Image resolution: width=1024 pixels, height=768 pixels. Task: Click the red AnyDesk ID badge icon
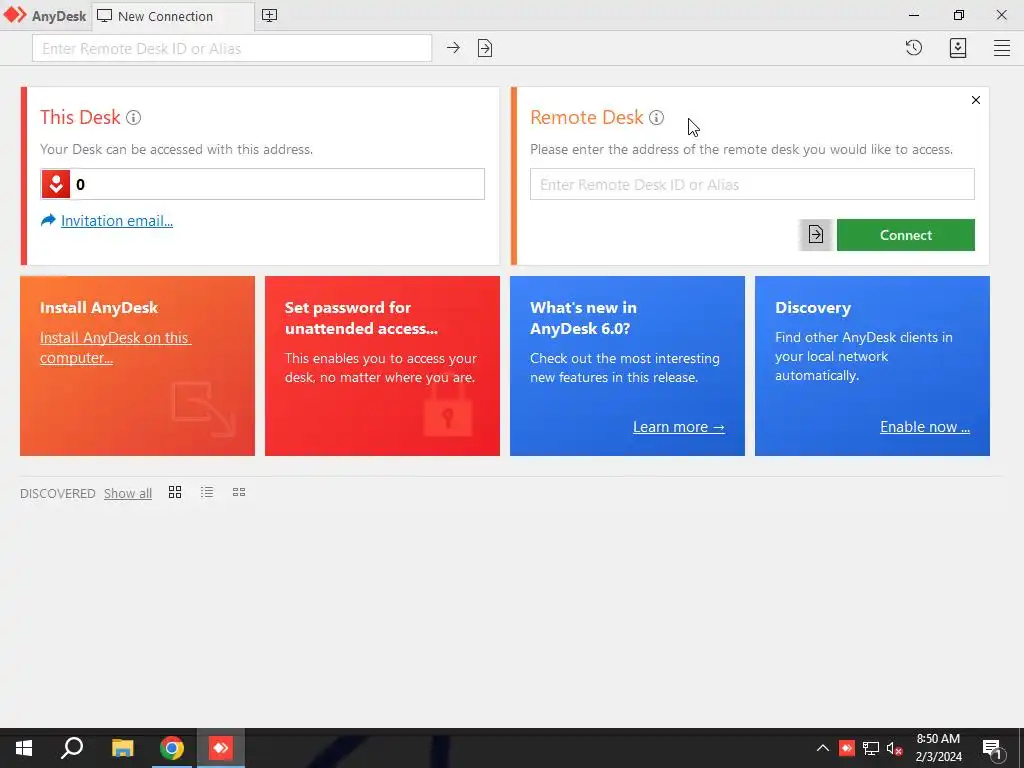click(56, 184)
